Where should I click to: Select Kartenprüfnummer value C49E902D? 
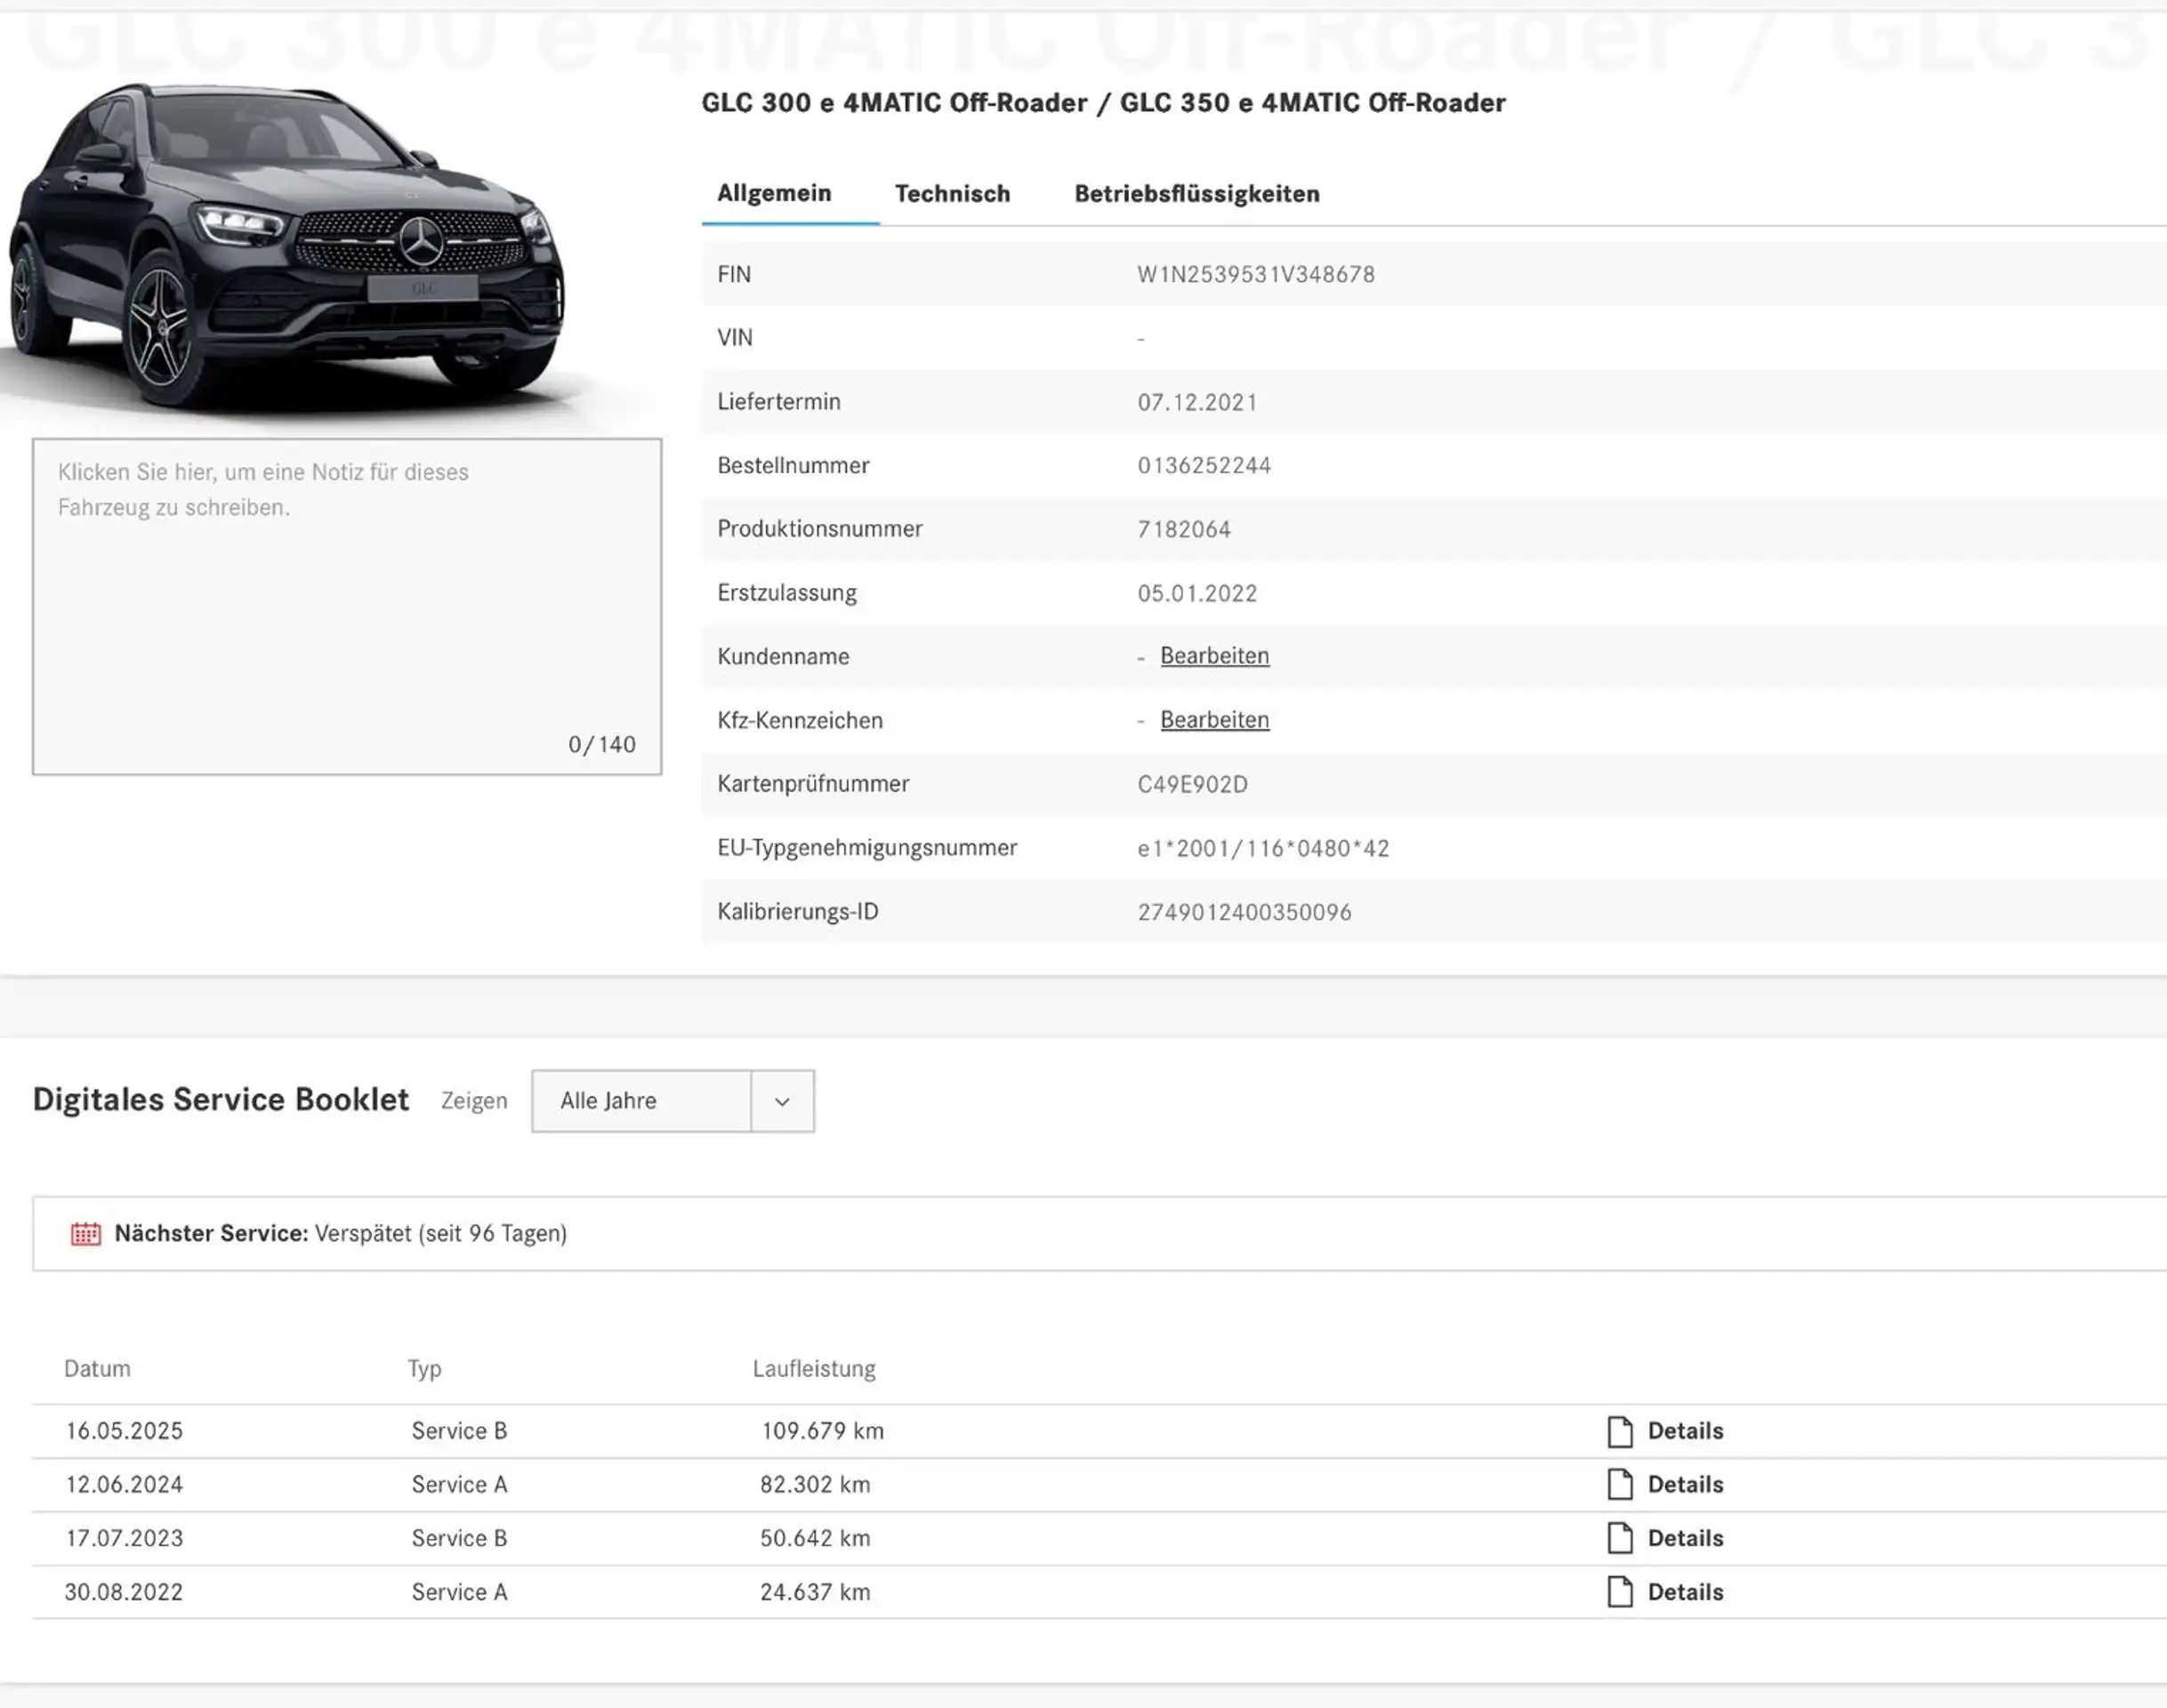click(1192, 784)
